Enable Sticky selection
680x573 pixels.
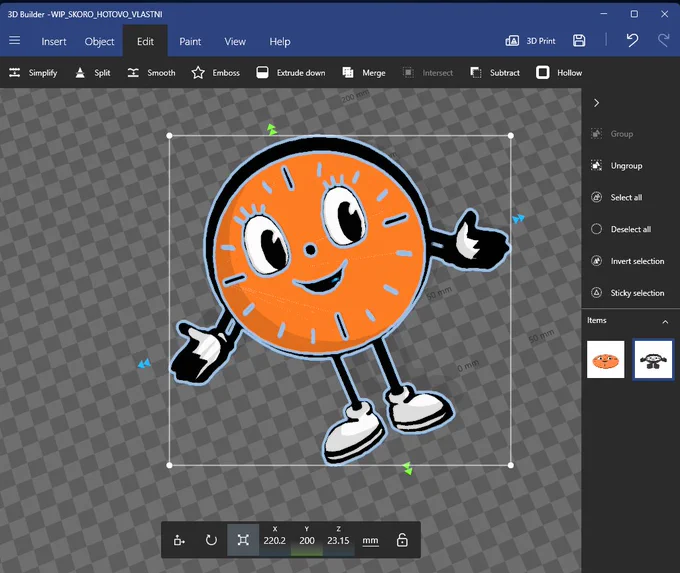(628, 293)
